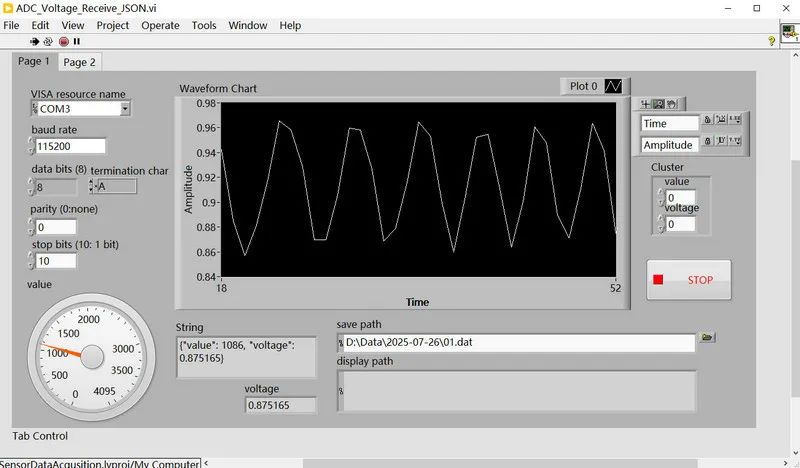Select the Page 1 tab
Viewport: 800px width, 468px height.
click(34, 61)
